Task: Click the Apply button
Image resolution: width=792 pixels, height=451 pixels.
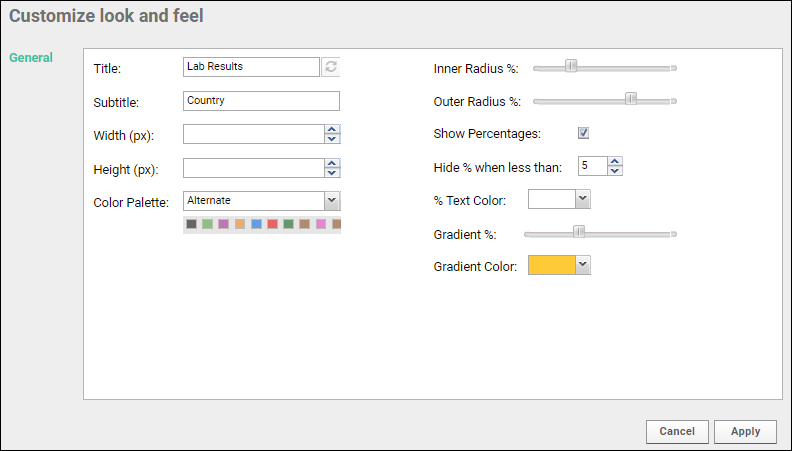Action: point(745,431)
